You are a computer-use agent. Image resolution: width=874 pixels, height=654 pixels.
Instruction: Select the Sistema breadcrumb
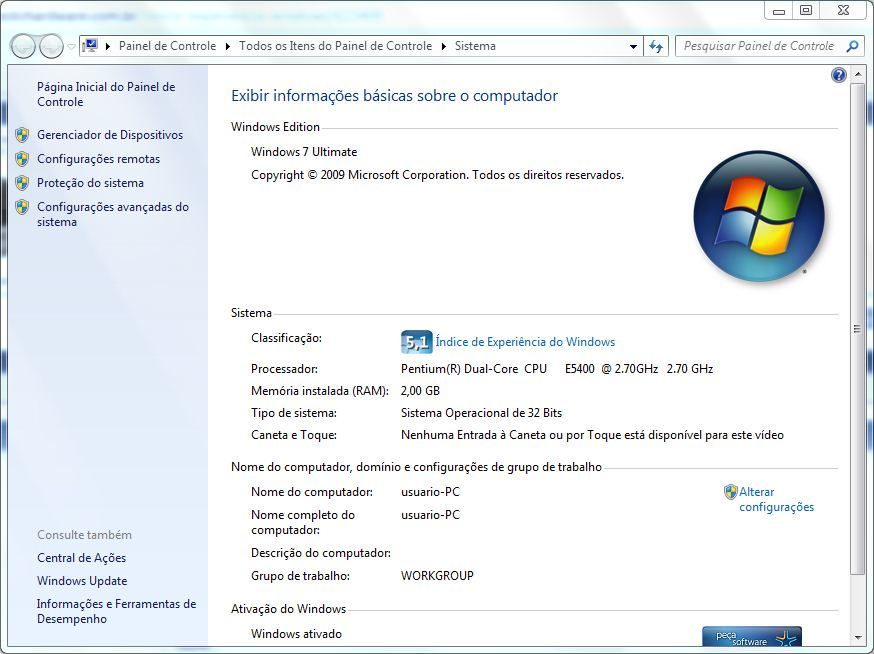click(x=475, y=46)
